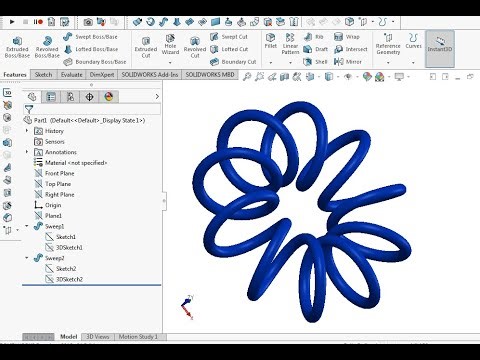This screenshot has width=480, height=360.
Task: Select the Revolved Cut tool
Action: 195,47
